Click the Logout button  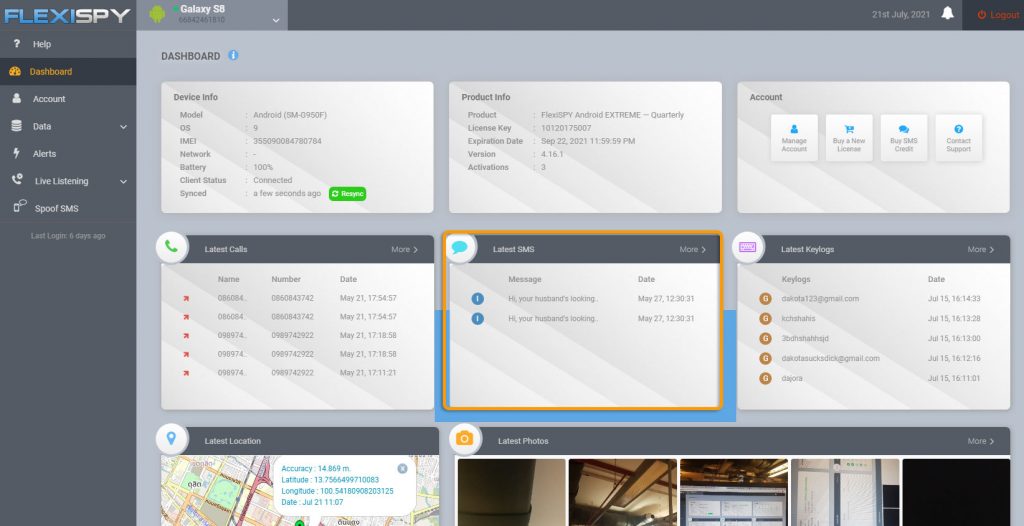tap(998, 14)
